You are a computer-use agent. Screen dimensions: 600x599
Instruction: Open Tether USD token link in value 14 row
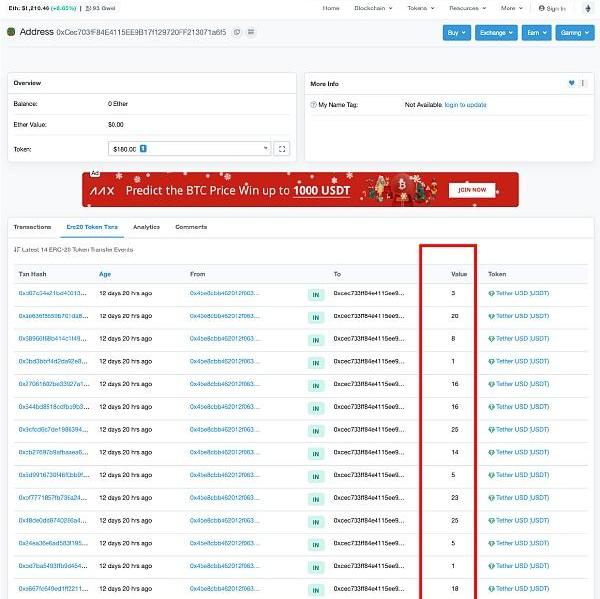tap(522, 452)
